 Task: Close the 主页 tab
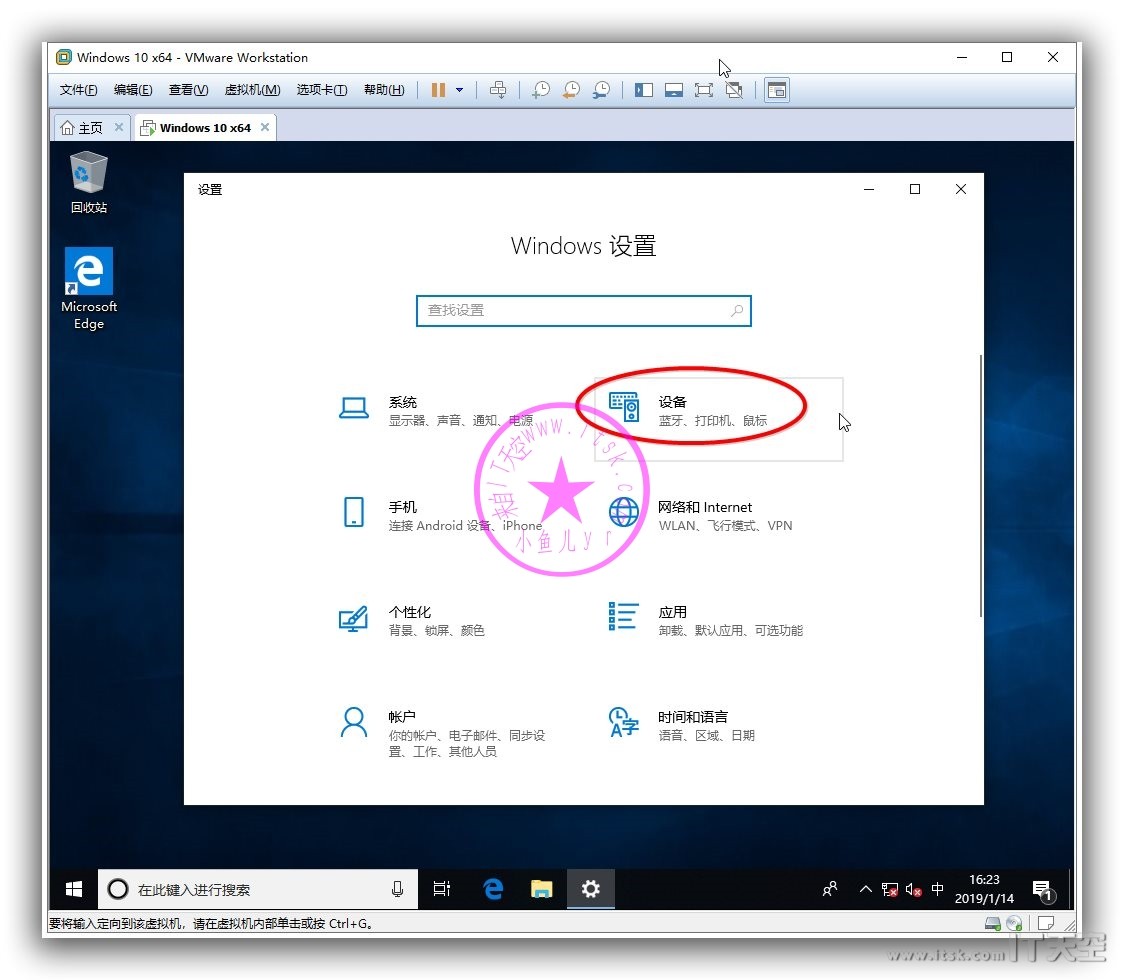tap(119, 127)
